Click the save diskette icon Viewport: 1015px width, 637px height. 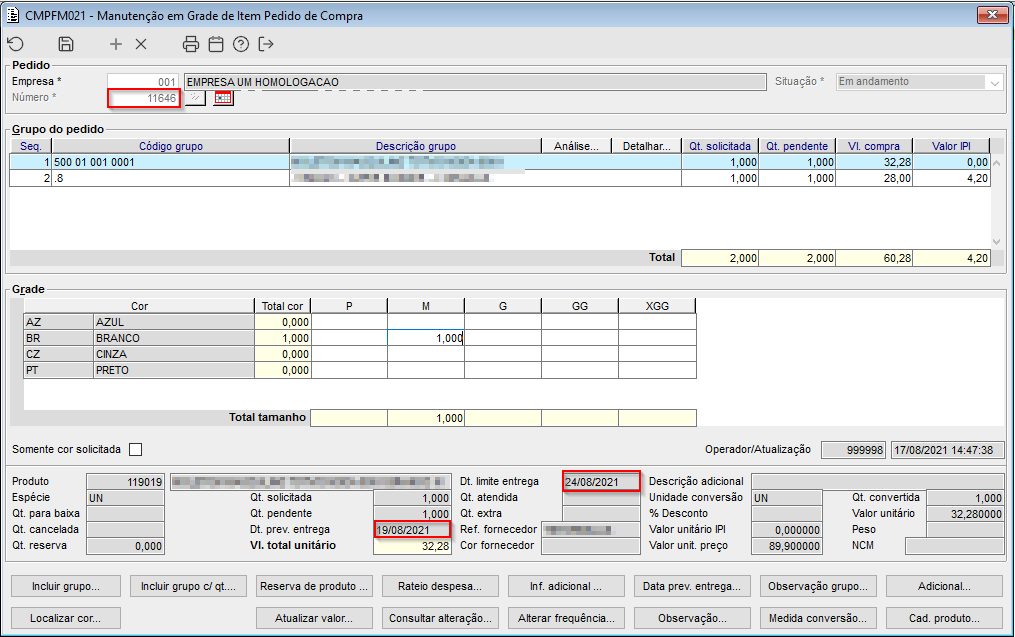[66, 44]
